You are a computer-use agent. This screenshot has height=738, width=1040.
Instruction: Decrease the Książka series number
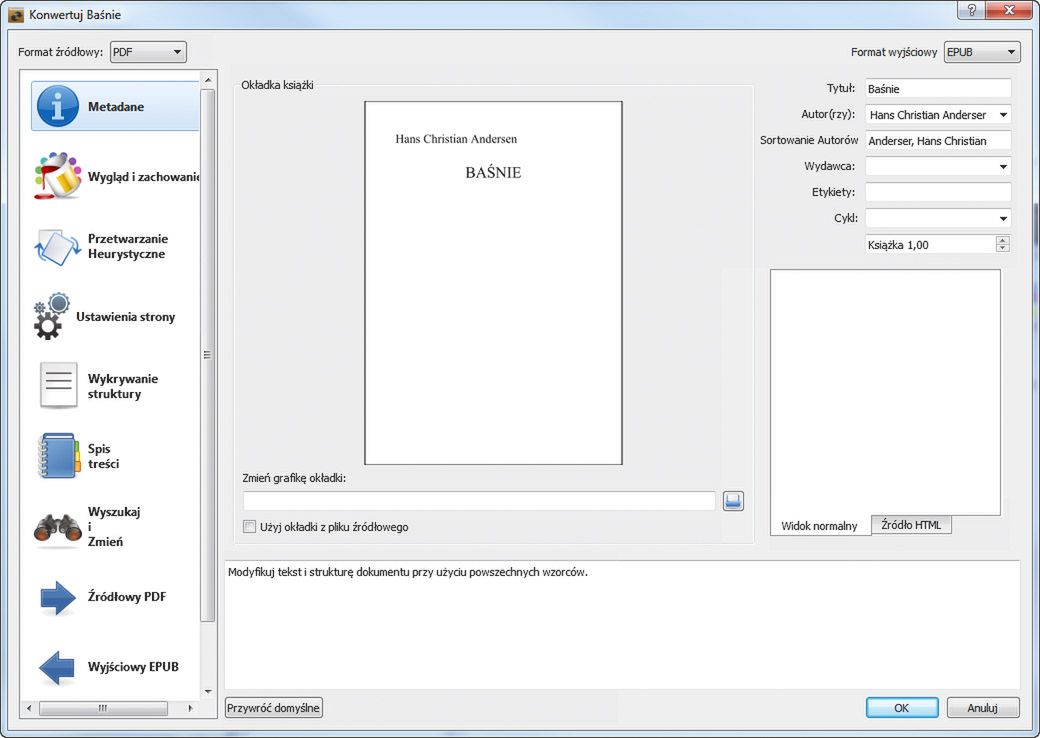tap(1003, 249)
